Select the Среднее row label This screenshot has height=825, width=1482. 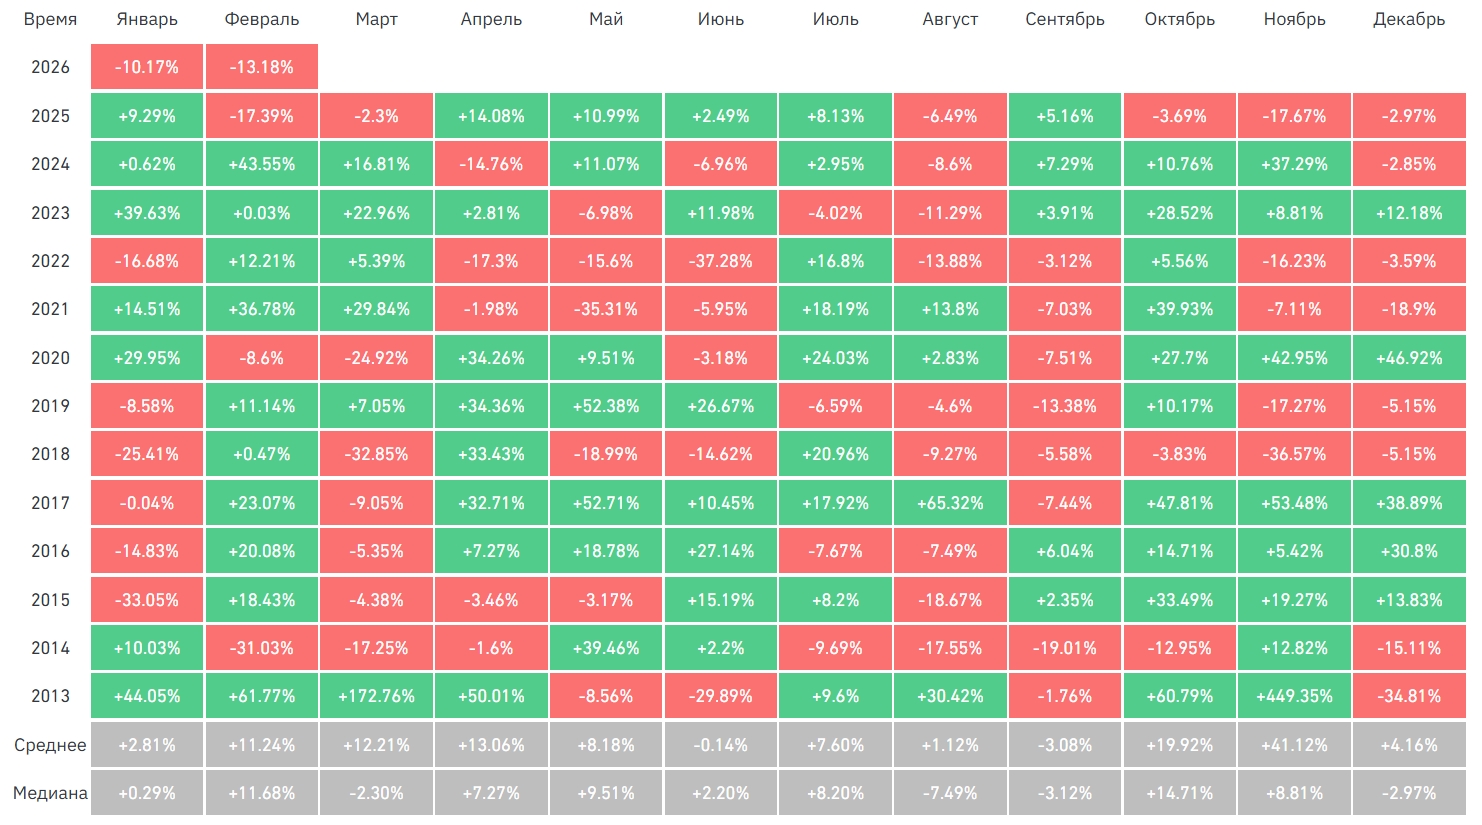tap(50, 745)
